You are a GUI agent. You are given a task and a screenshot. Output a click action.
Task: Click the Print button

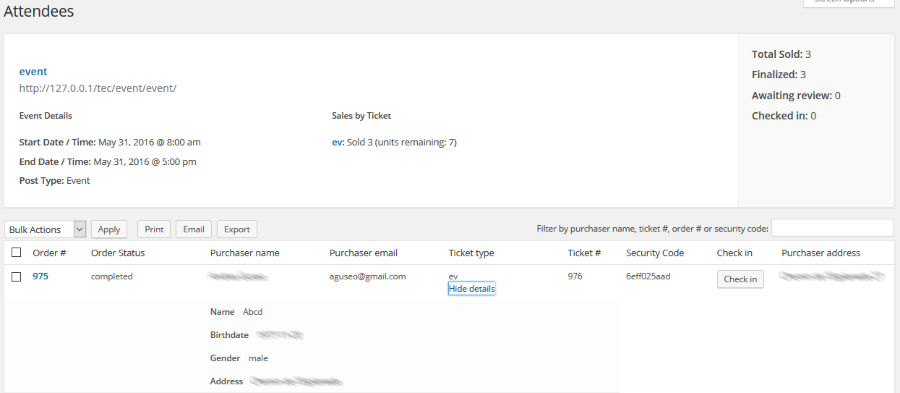pyautogui.click(x=154, y=229)
